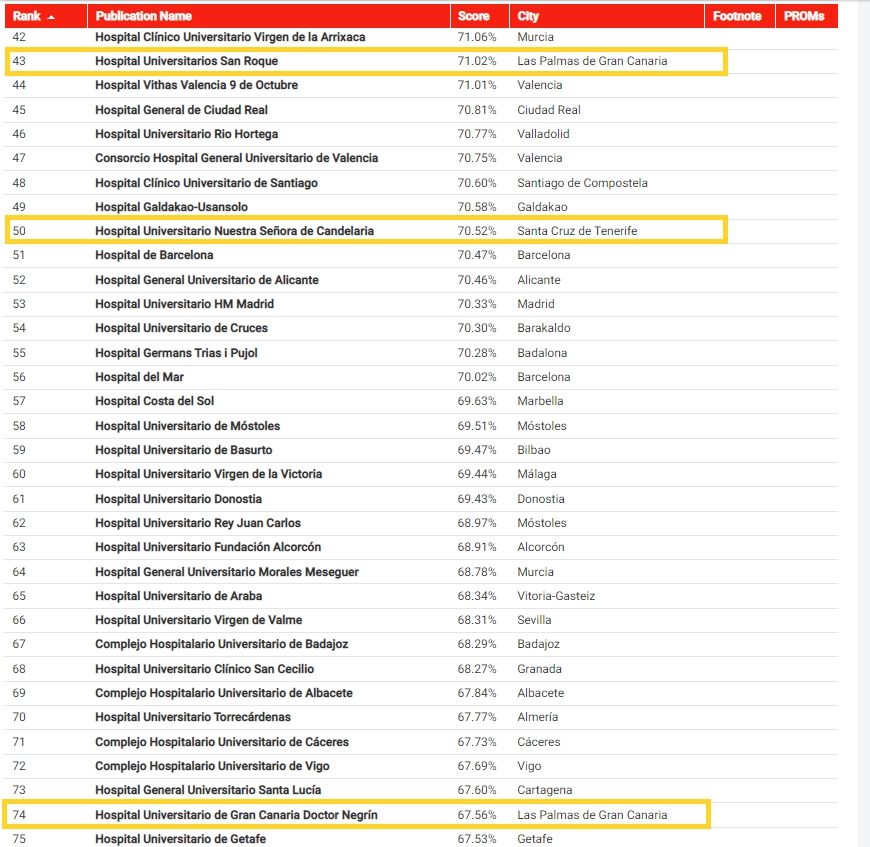Click the Hospital Universitarios San Roque name
The width and height of the screenshot is (870, 847).
point(186,61)
